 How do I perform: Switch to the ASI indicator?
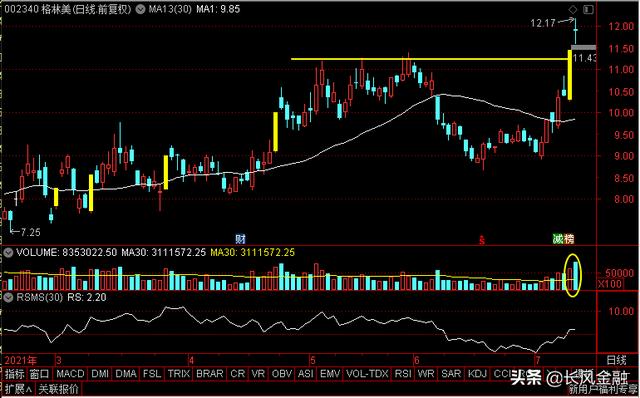[x=306, y=374]
